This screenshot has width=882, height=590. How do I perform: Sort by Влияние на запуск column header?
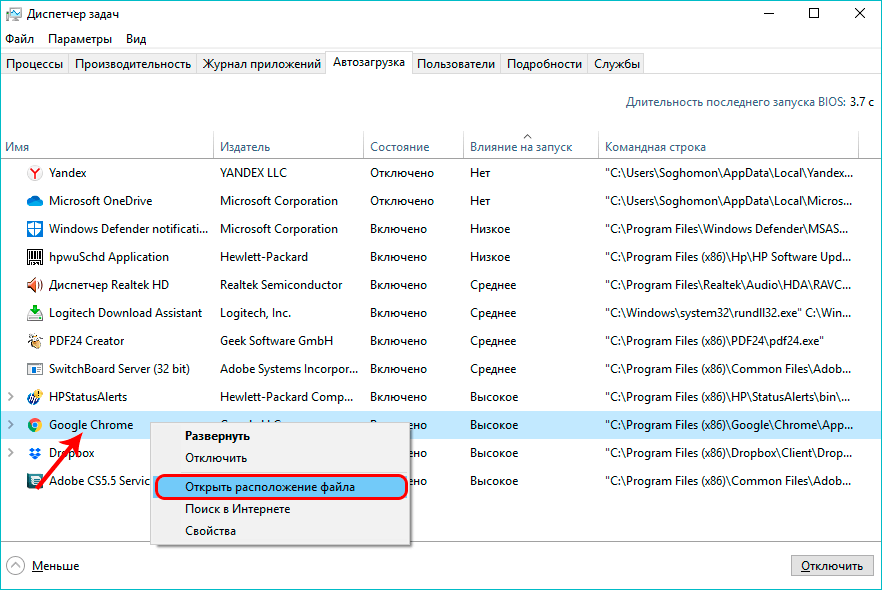[521, 147]
